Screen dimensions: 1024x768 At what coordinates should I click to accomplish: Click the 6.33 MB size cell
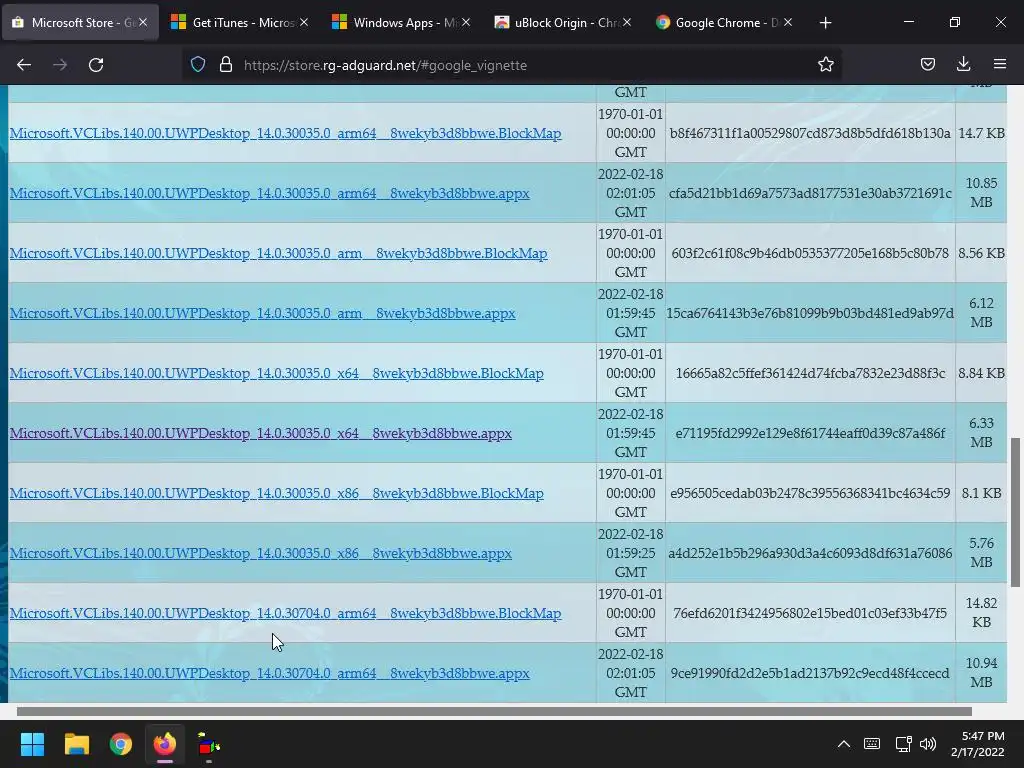click(x=981, y=433)
